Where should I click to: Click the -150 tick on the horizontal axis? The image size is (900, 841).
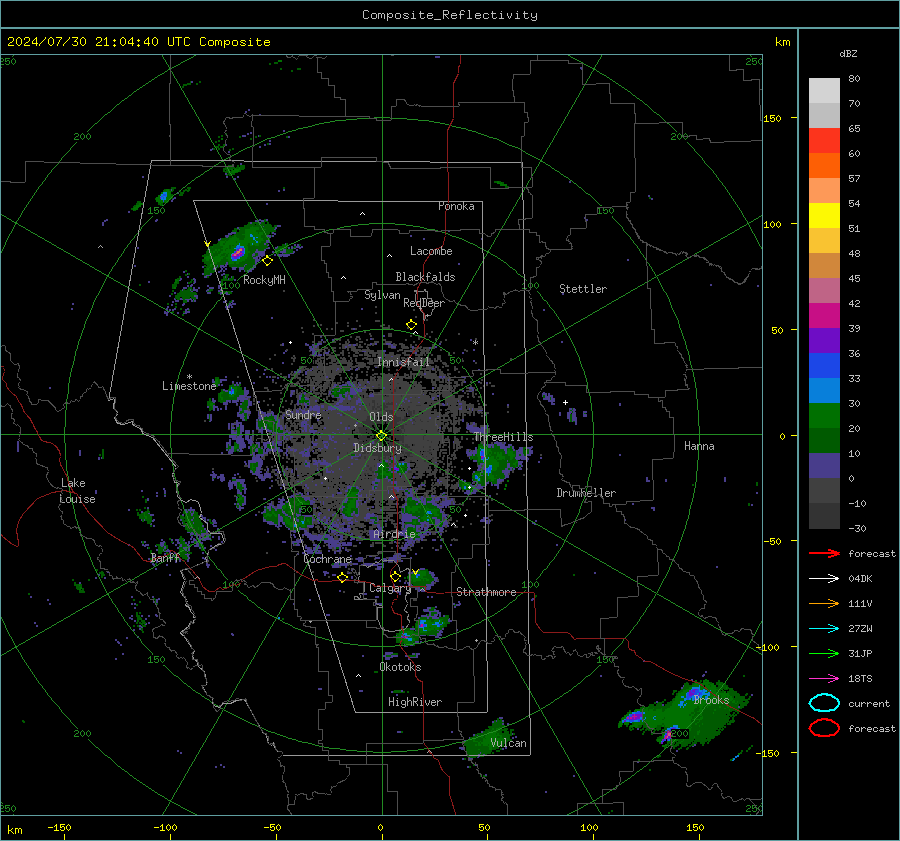(59, 827)
